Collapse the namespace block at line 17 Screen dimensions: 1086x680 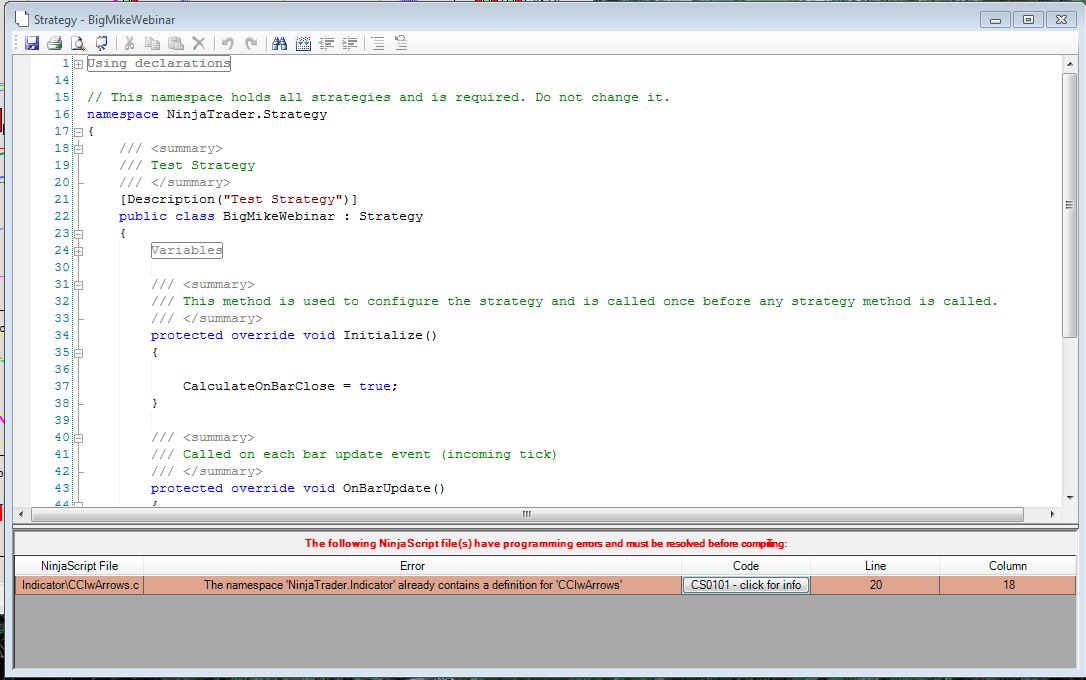click(78, 132)
